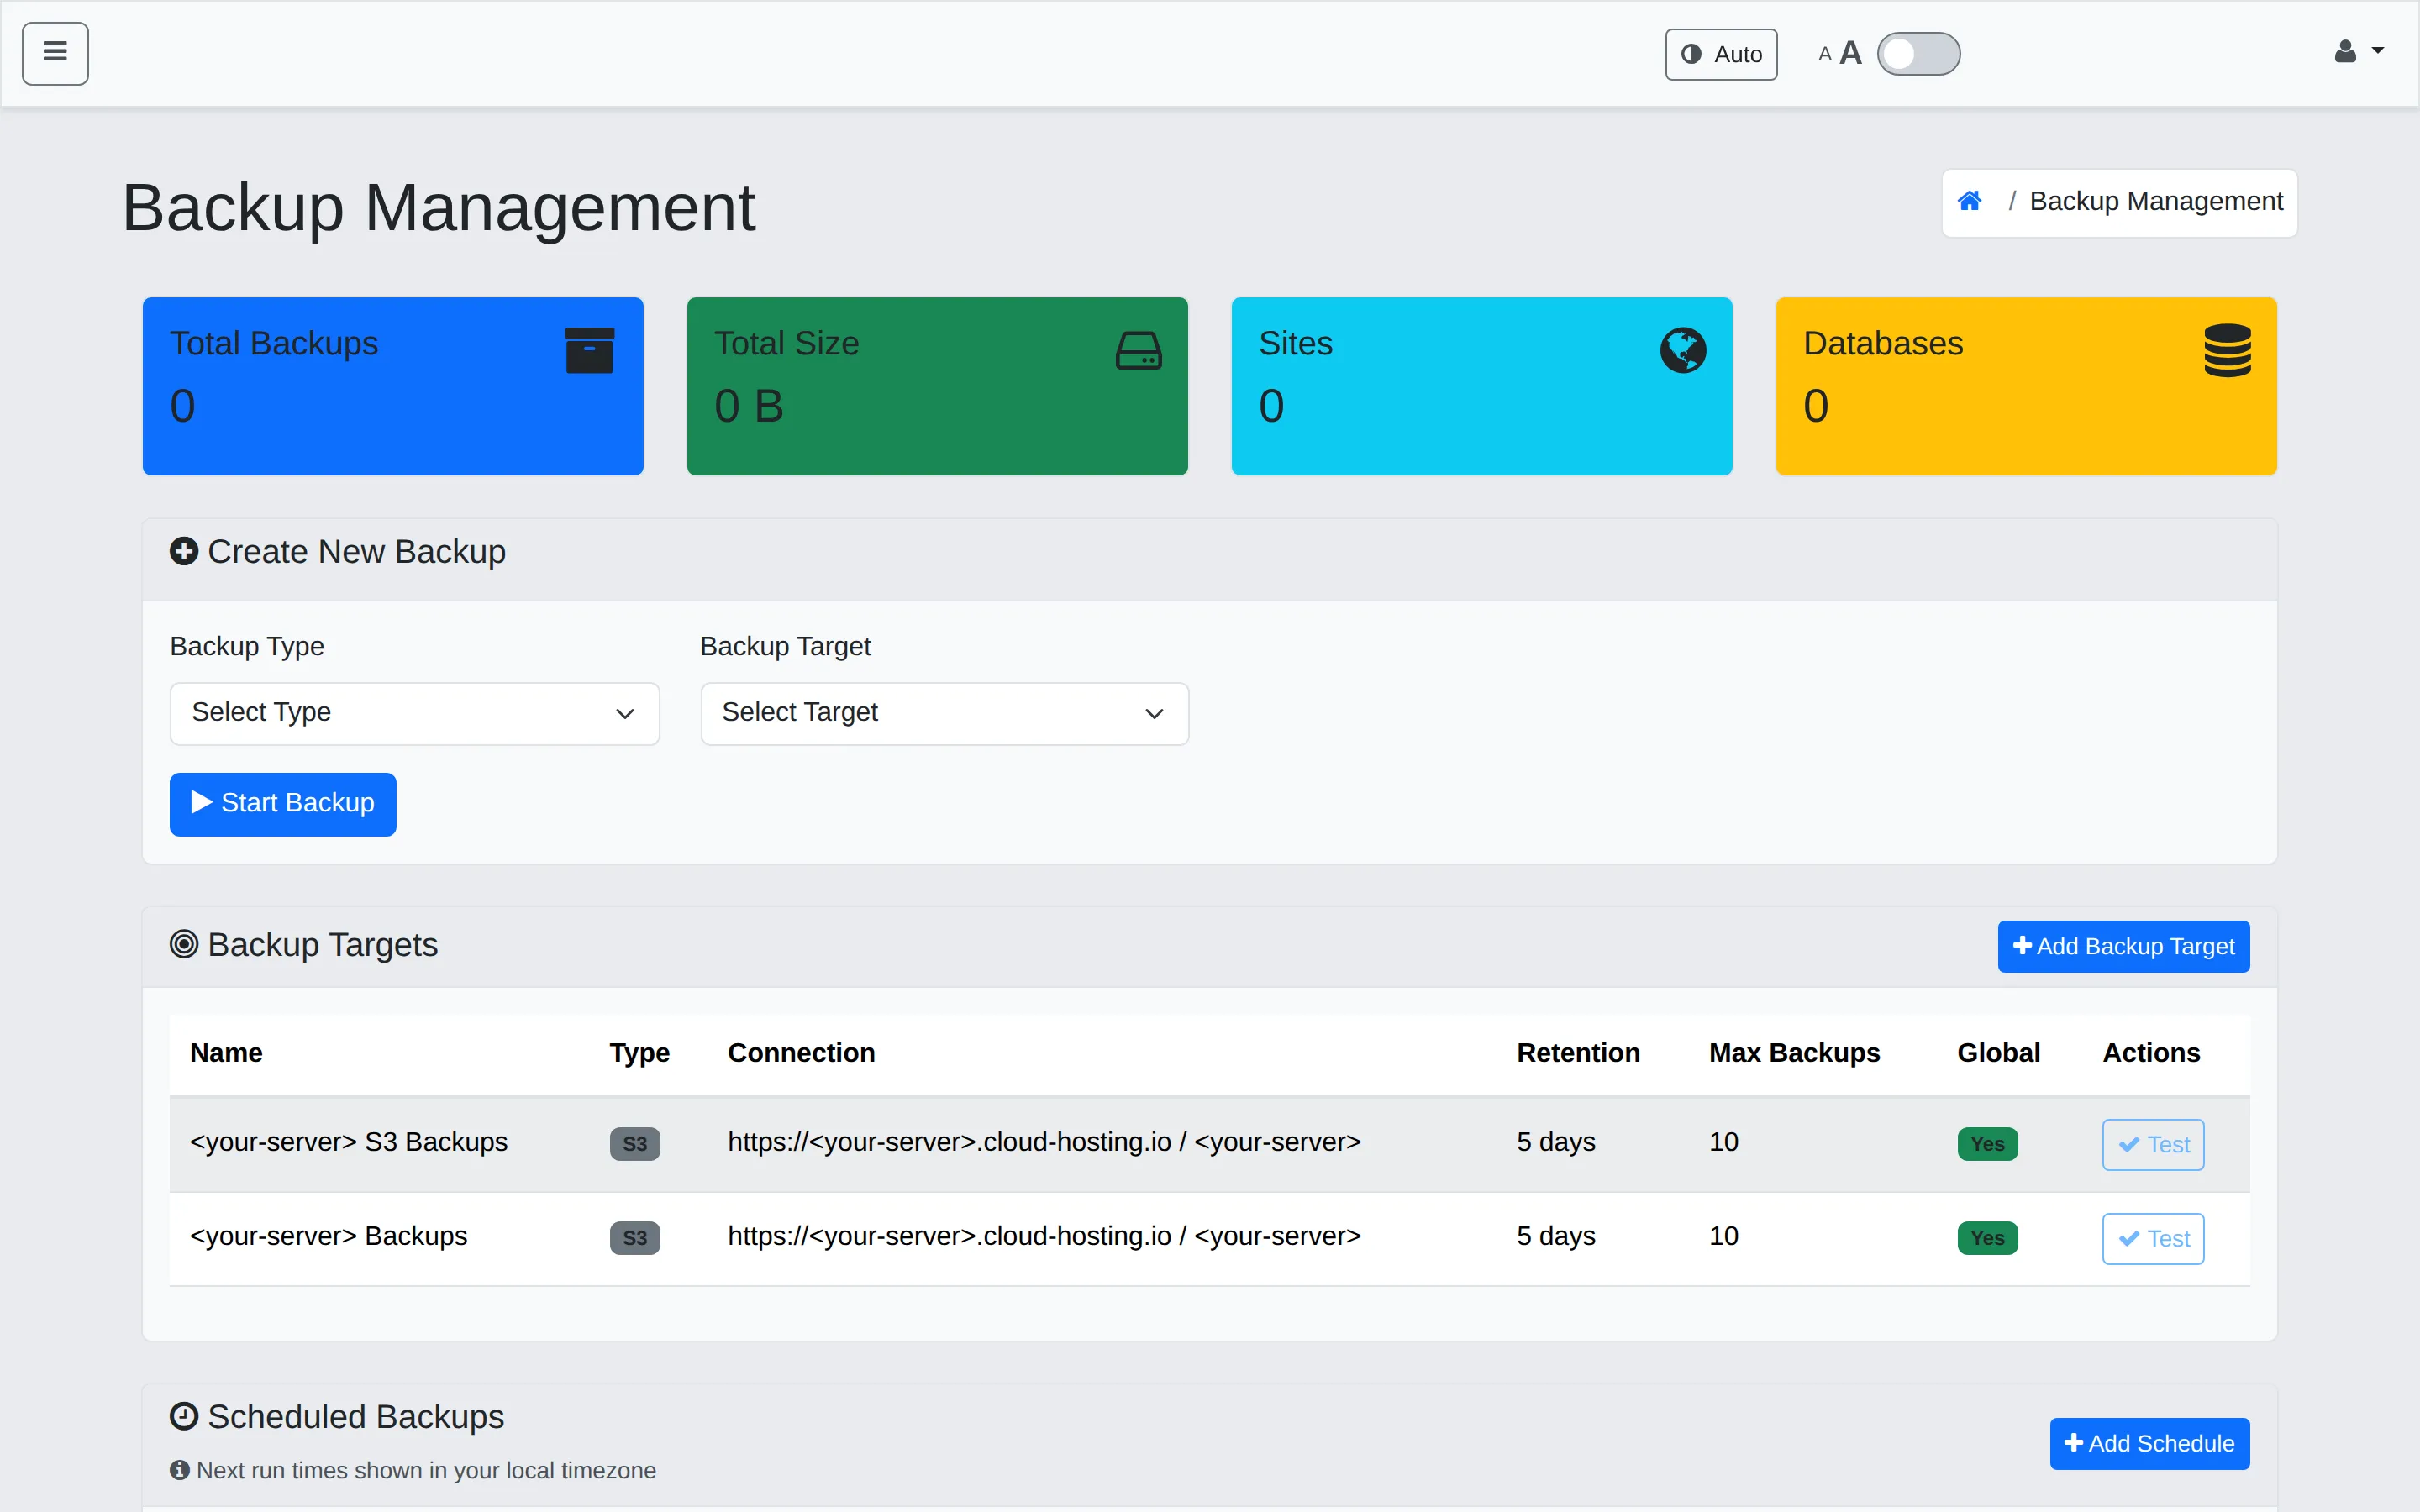Click the small and large A font size indicator
This screenshot has height=1512, width=2420.
coord(1840,53)
